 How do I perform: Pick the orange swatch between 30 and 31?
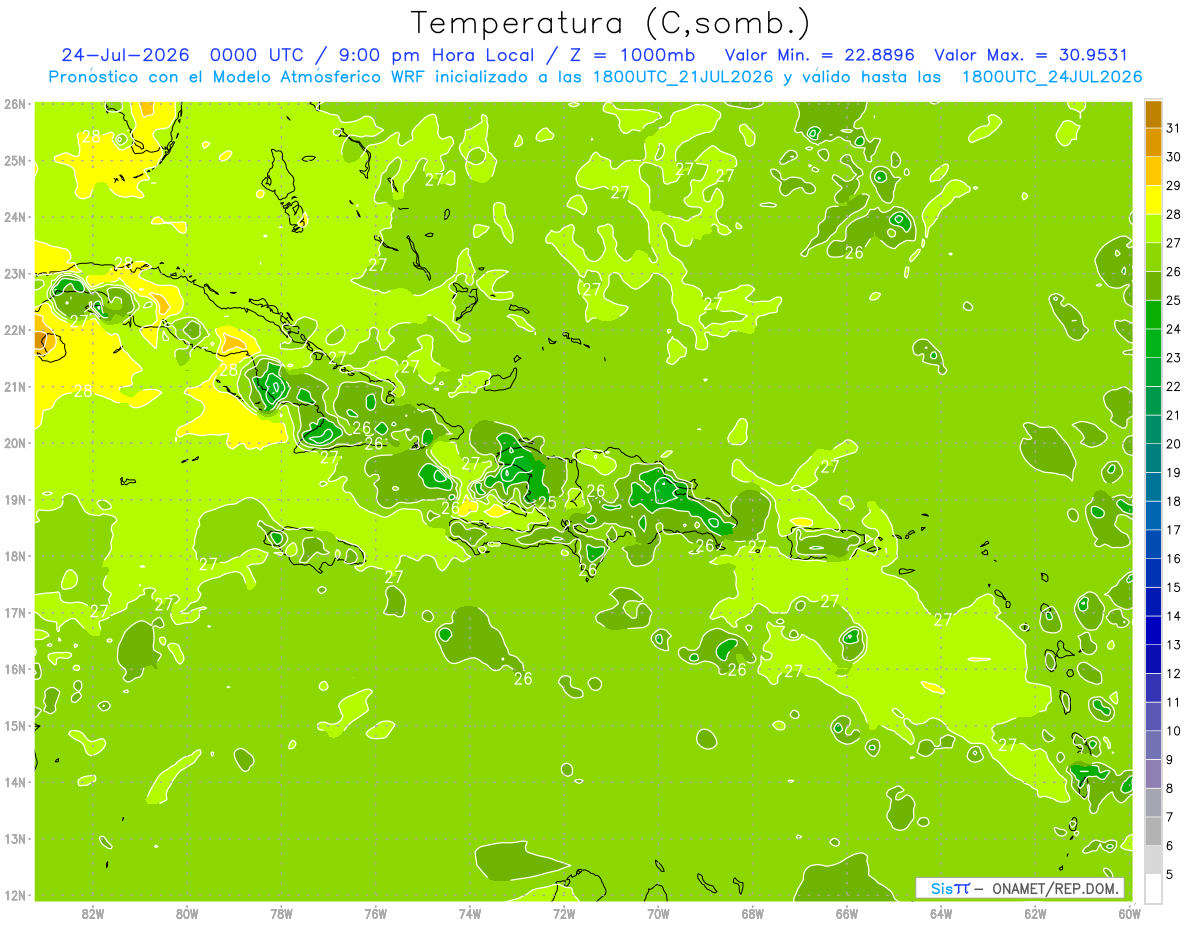point(1152,142)
